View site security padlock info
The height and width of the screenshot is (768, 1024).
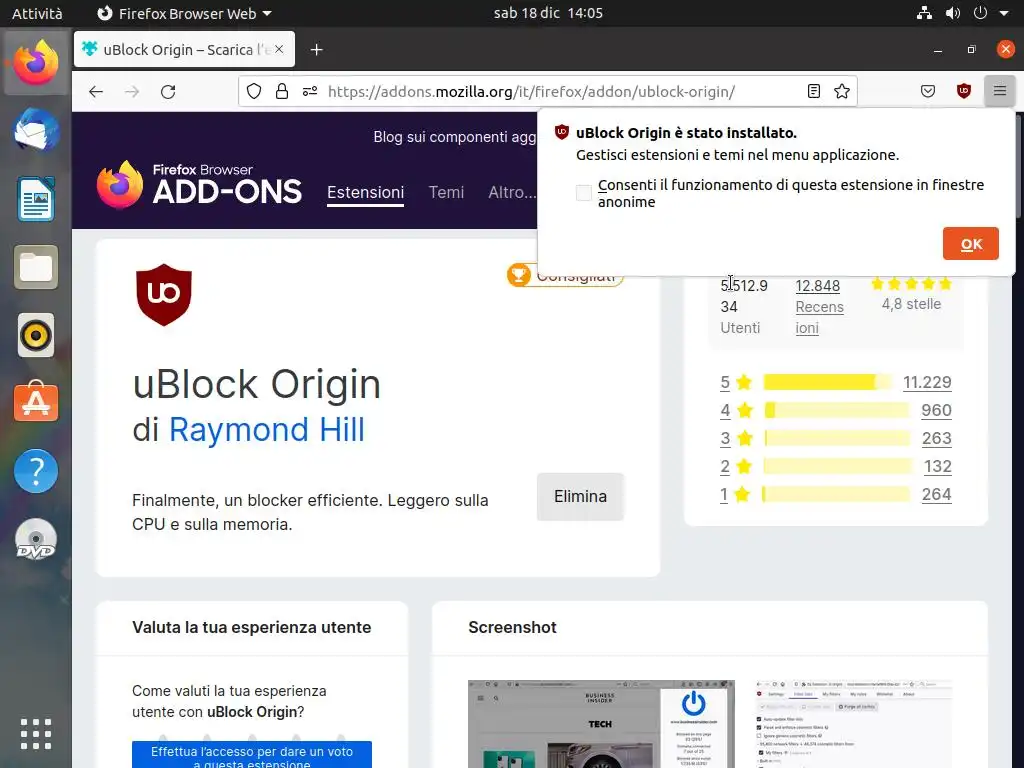pos(281,91)
